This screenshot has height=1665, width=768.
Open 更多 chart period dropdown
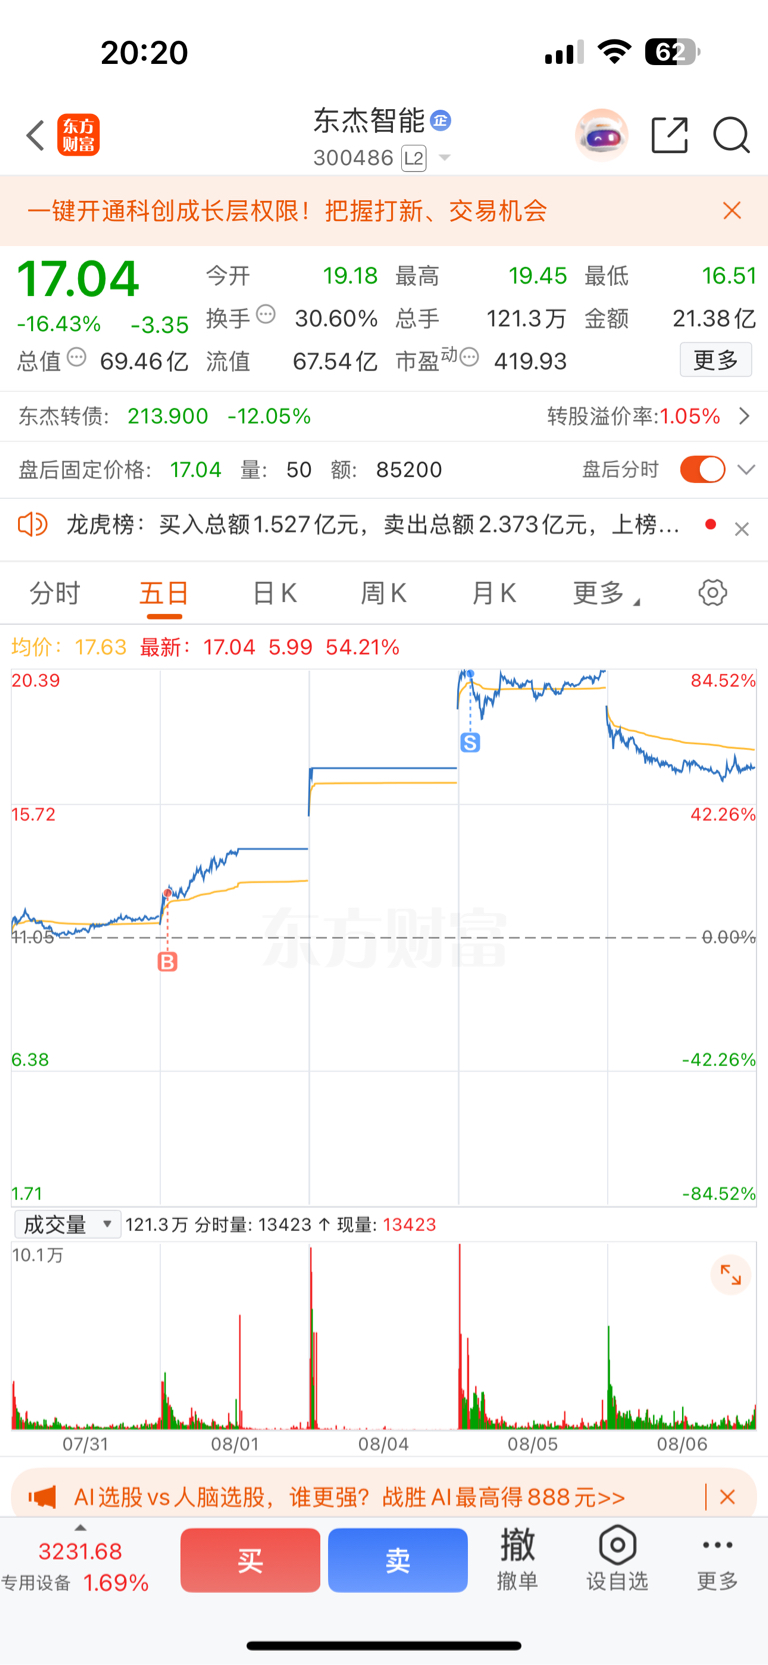(x=606, y=594)
